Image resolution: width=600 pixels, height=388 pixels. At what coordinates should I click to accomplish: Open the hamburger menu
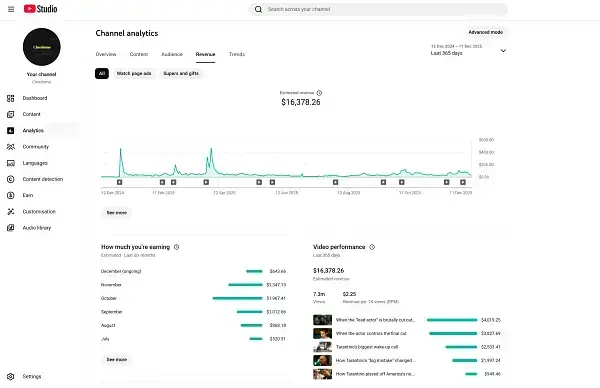tap(11, 9)
